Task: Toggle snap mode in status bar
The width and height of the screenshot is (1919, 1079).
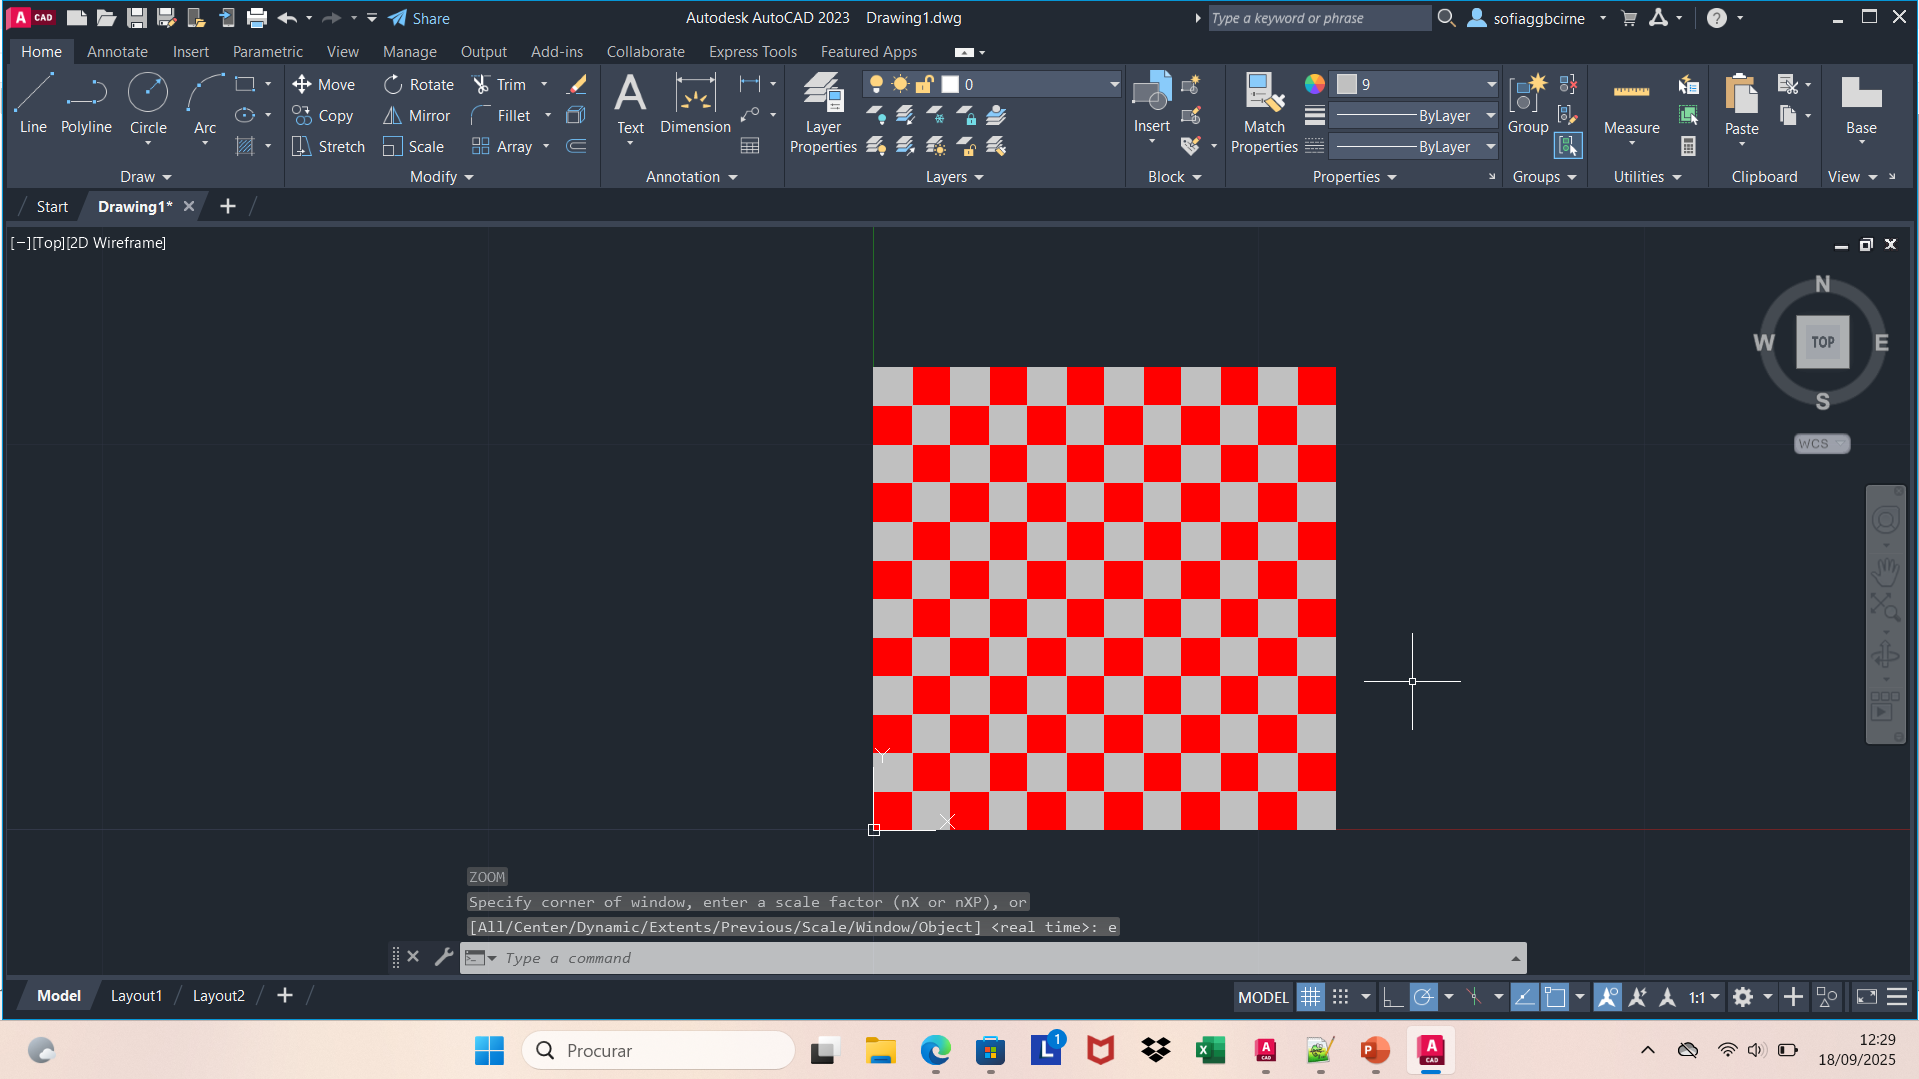Action: point(1341,997)
